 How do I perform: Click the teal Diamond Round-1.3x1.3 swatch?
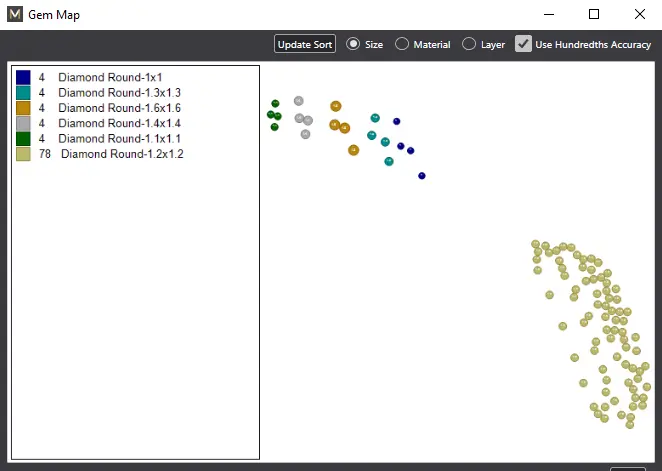click(23, 92)
